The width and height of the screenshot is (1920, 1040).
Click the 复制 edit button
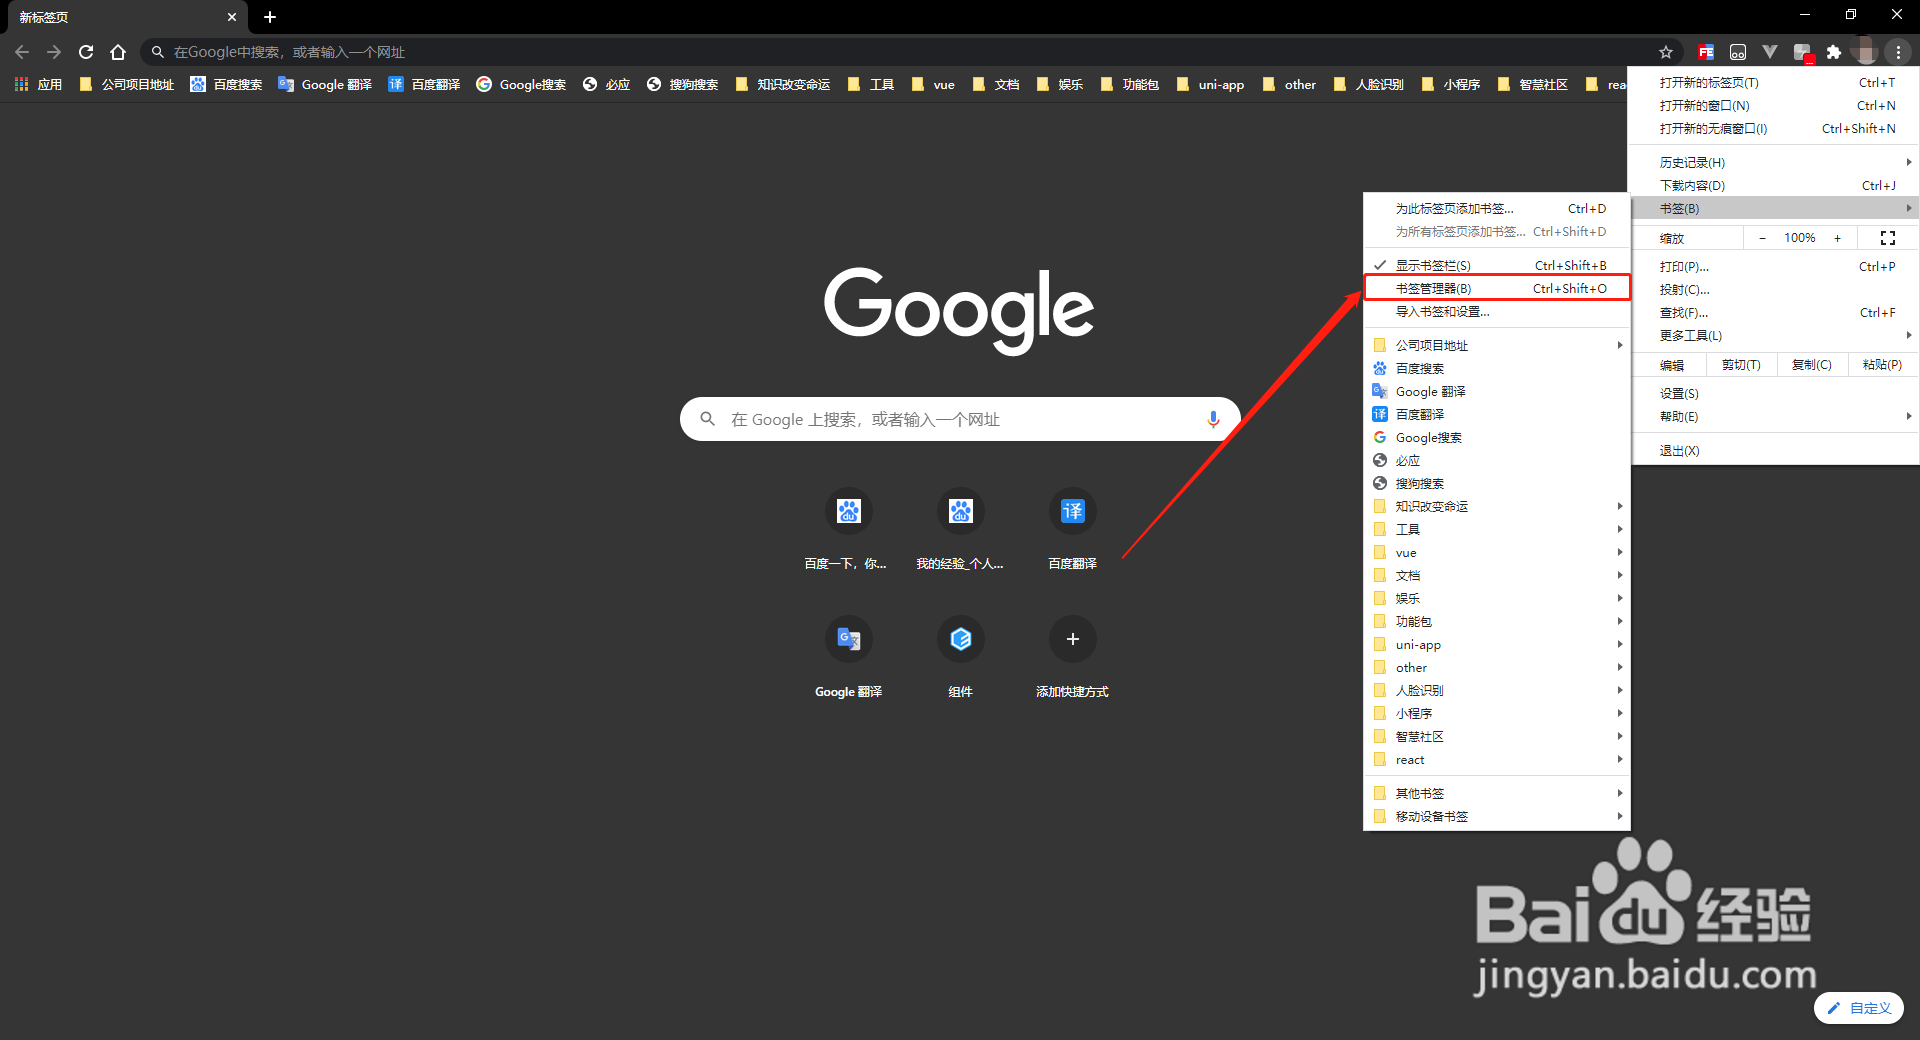[1812, 365]
